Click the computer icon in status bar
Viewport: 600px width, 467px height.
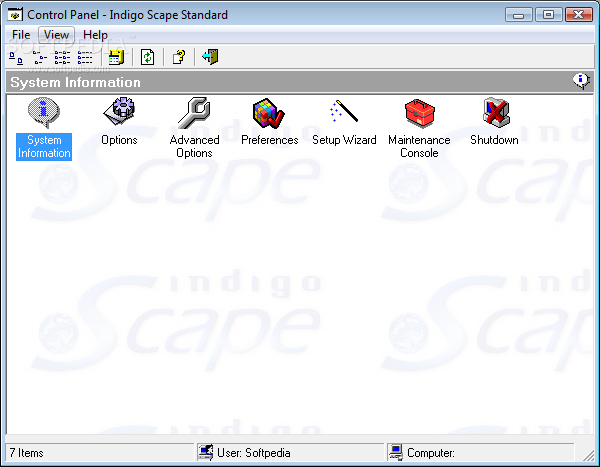(395, 452)
